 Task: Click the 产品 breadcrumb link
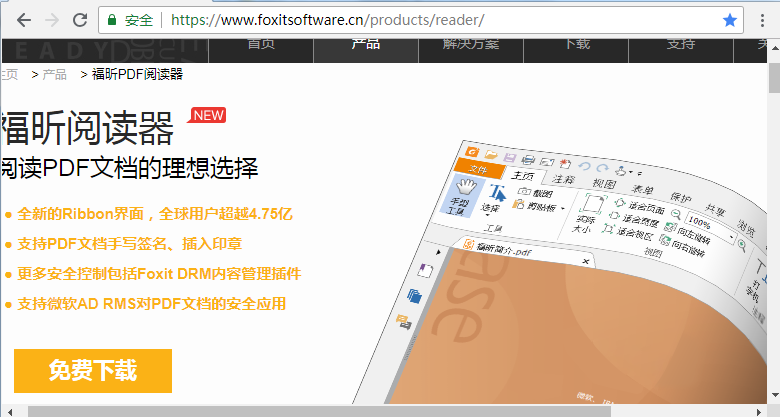(x=54, y=75)
